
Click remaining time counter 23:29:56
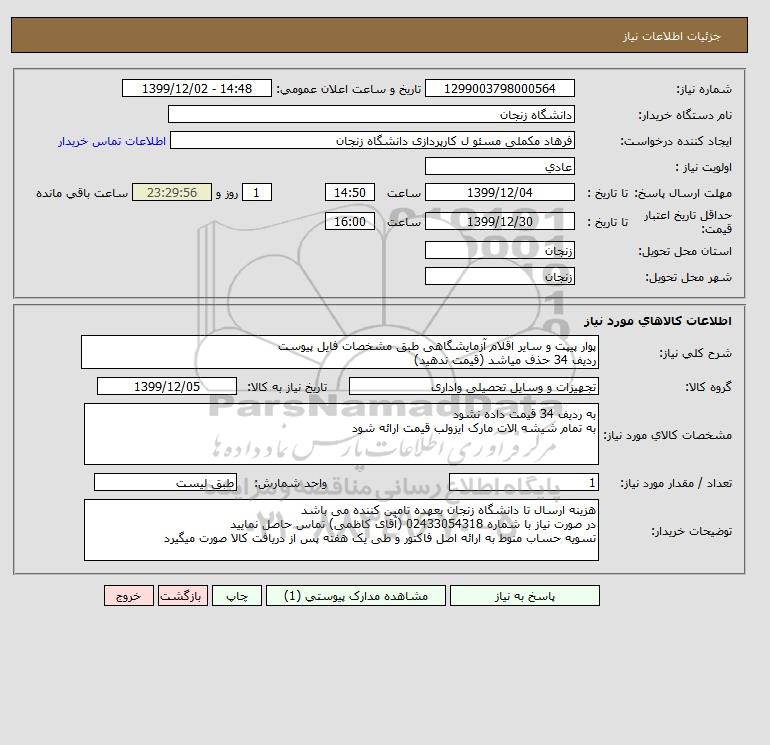pos(172,193)
